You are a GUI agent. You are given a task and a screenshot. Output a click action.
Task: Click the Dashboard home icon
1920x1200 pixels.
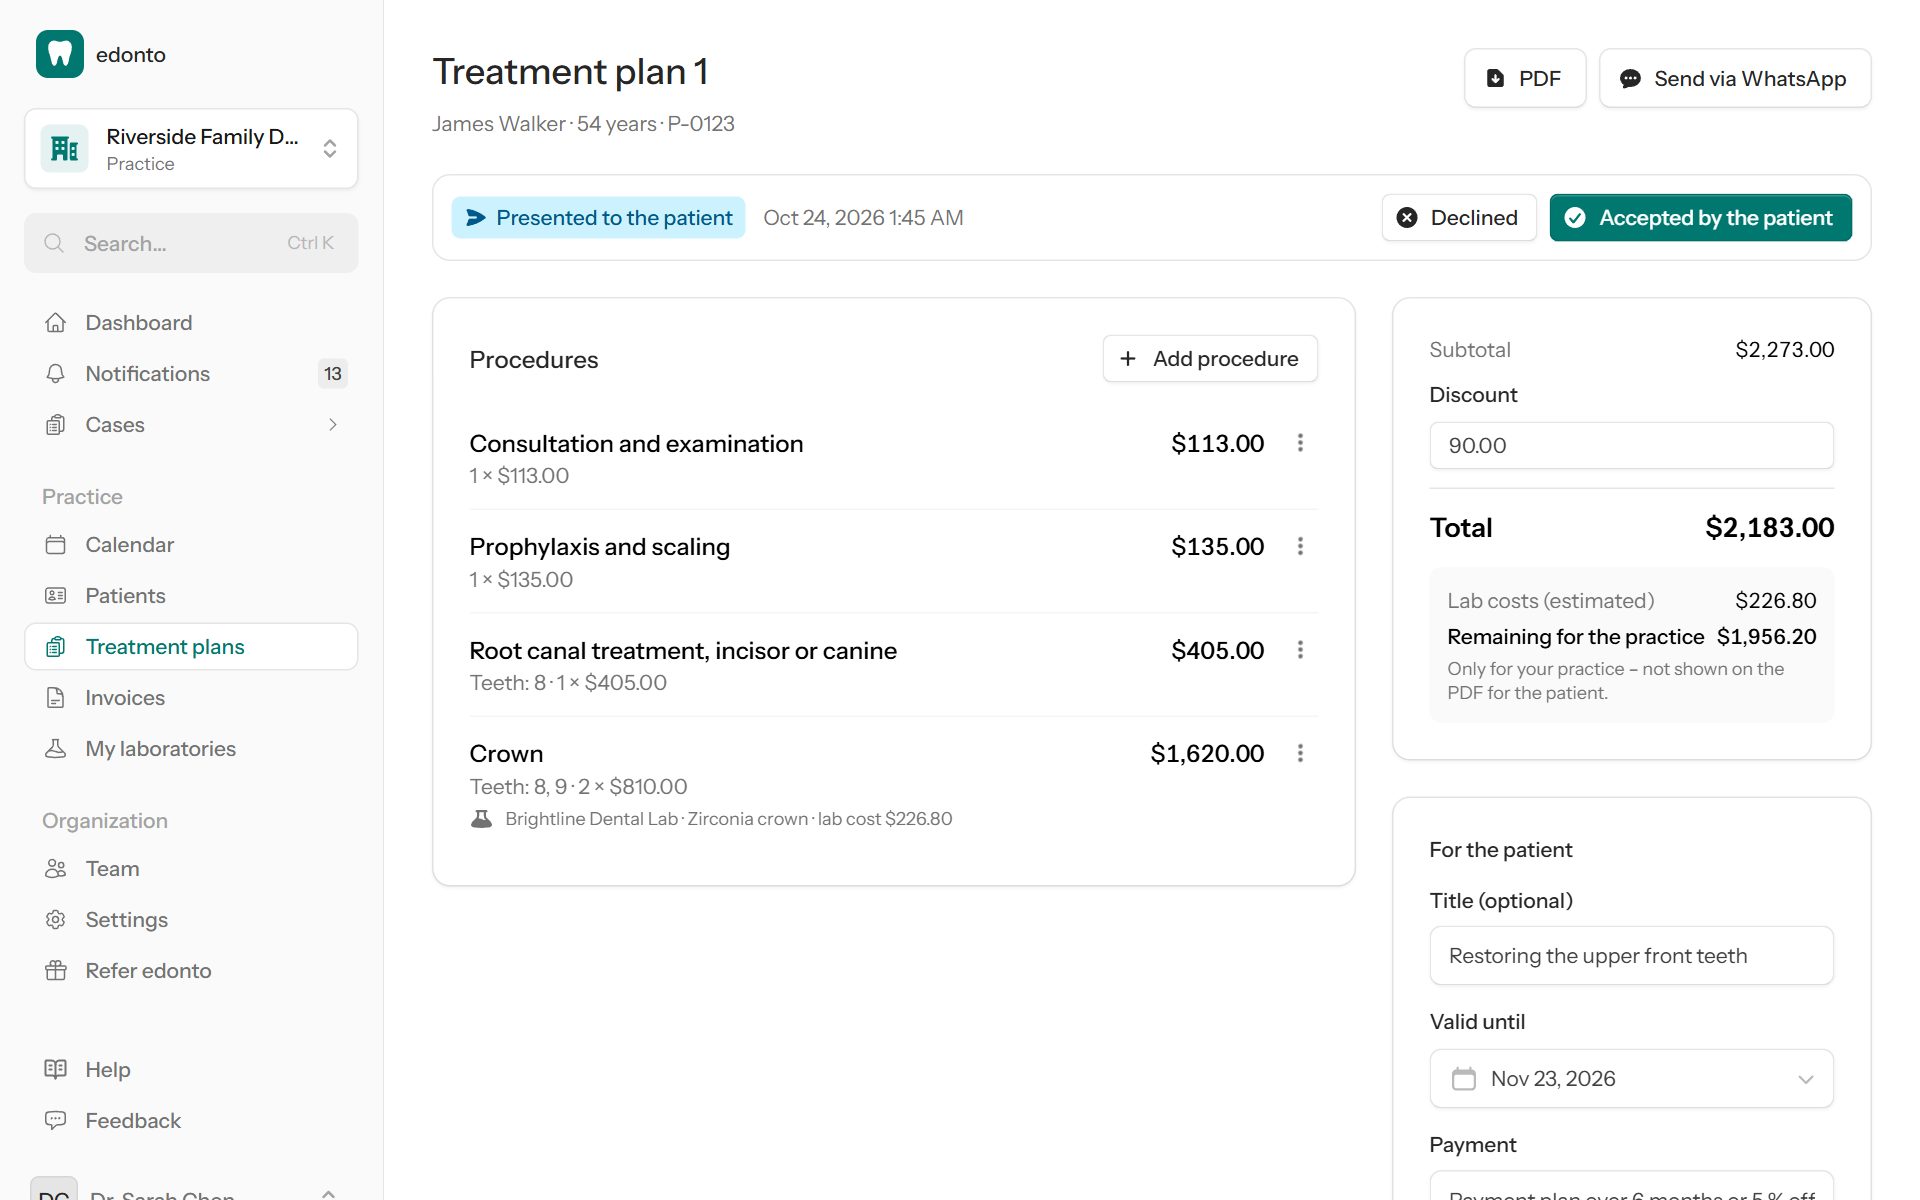(x=56, y=322)
